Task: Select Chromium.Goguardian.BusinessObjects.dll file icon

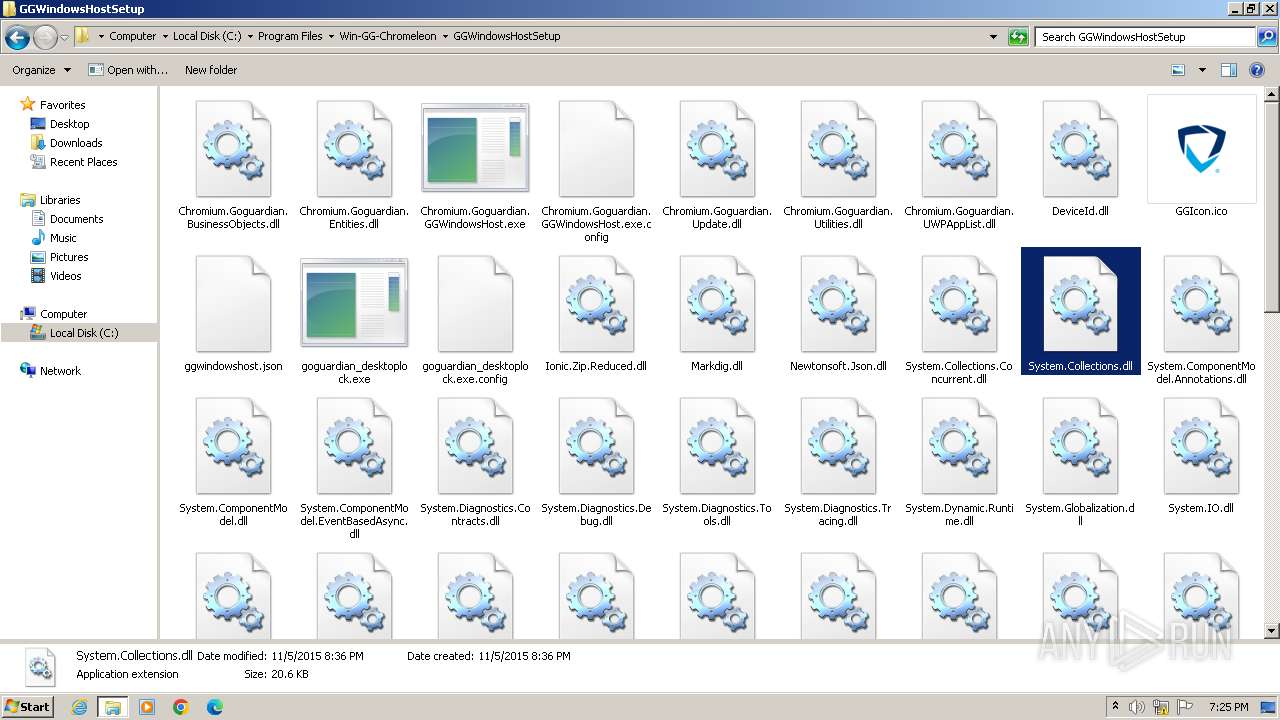Action: coord(233,149)
